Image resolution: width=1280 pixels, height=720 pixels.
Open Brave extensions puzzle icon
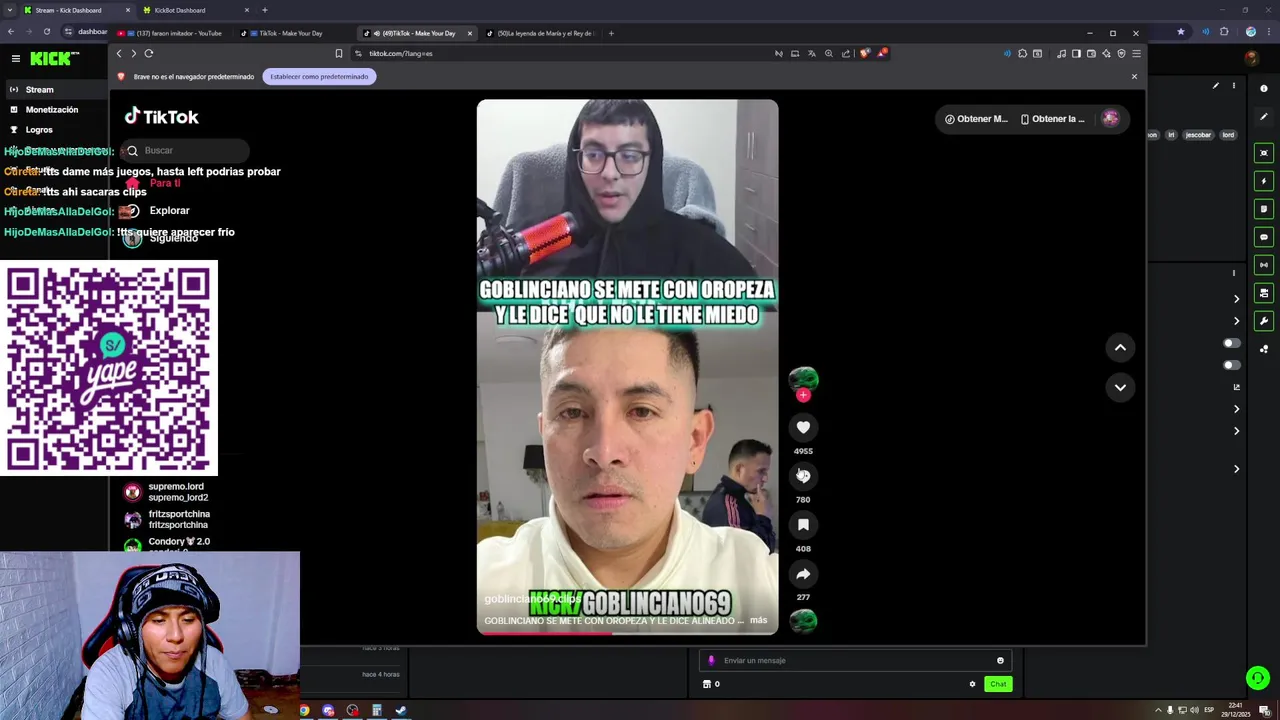coord(1022,53)
